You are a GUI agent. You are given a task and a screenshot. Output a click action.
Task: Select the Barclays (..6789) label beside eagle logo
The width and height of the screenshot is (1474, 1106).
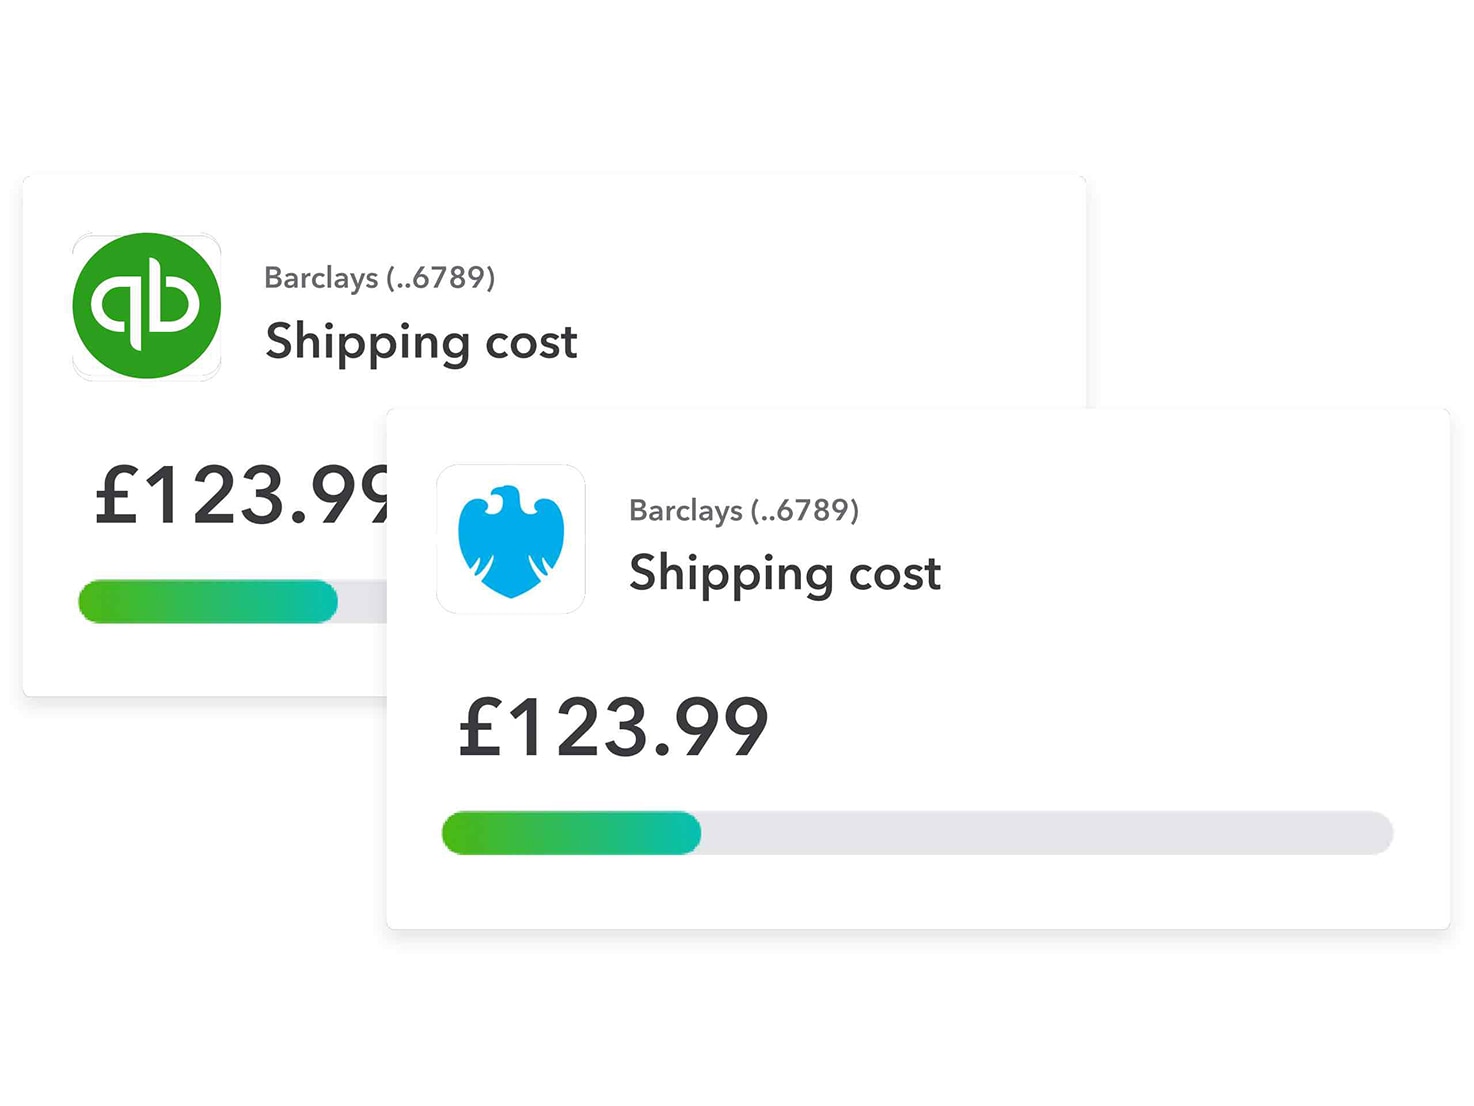pos(744,510)
